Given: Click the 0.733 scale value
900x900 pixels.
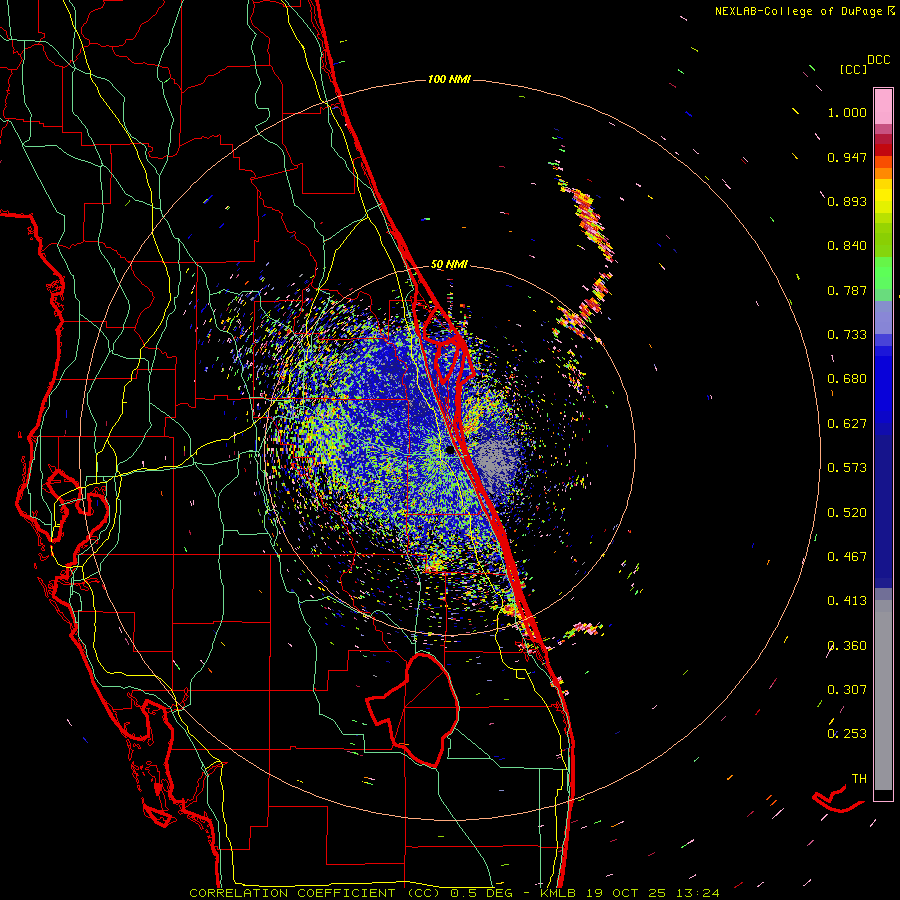Looking at the screenshot, I should (847, 335).
